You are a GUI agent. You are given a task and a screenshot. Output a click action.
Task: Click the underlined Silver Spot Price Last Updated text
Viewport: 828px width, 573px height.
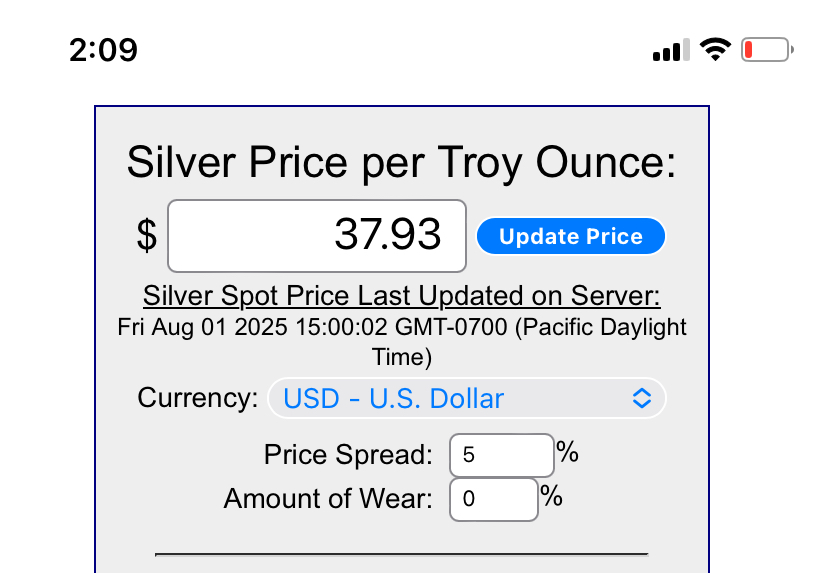click(402, 296)
